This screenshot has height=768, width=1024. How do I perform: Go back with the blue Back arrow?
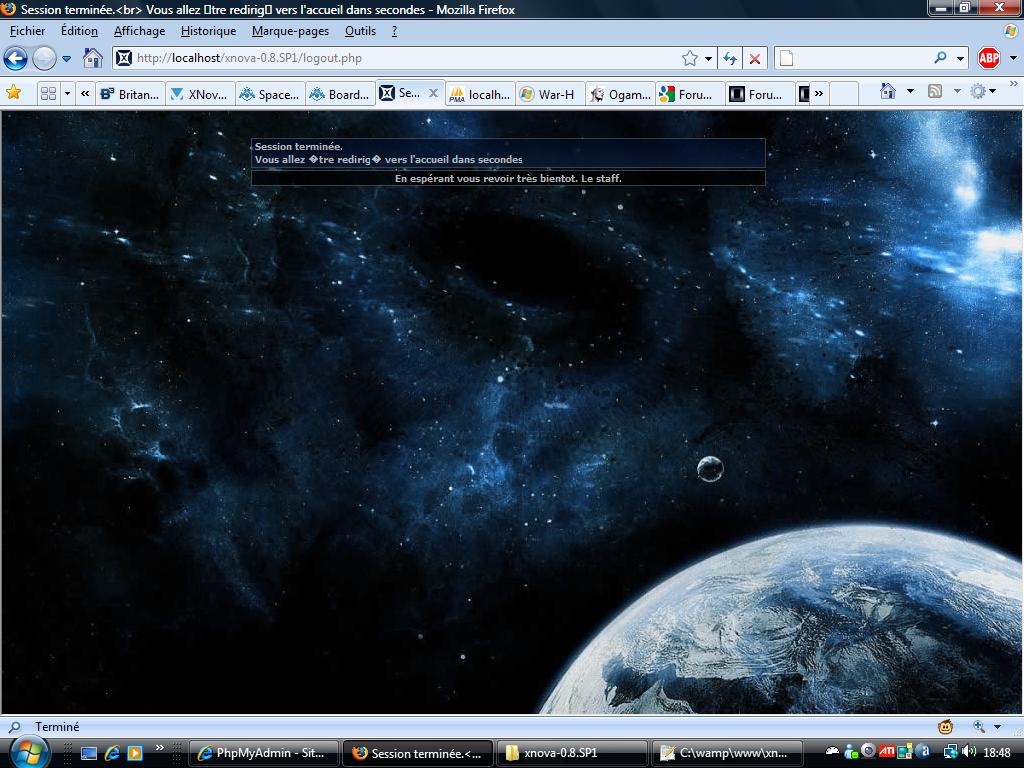pyautogui.click(x=16, y=59)
